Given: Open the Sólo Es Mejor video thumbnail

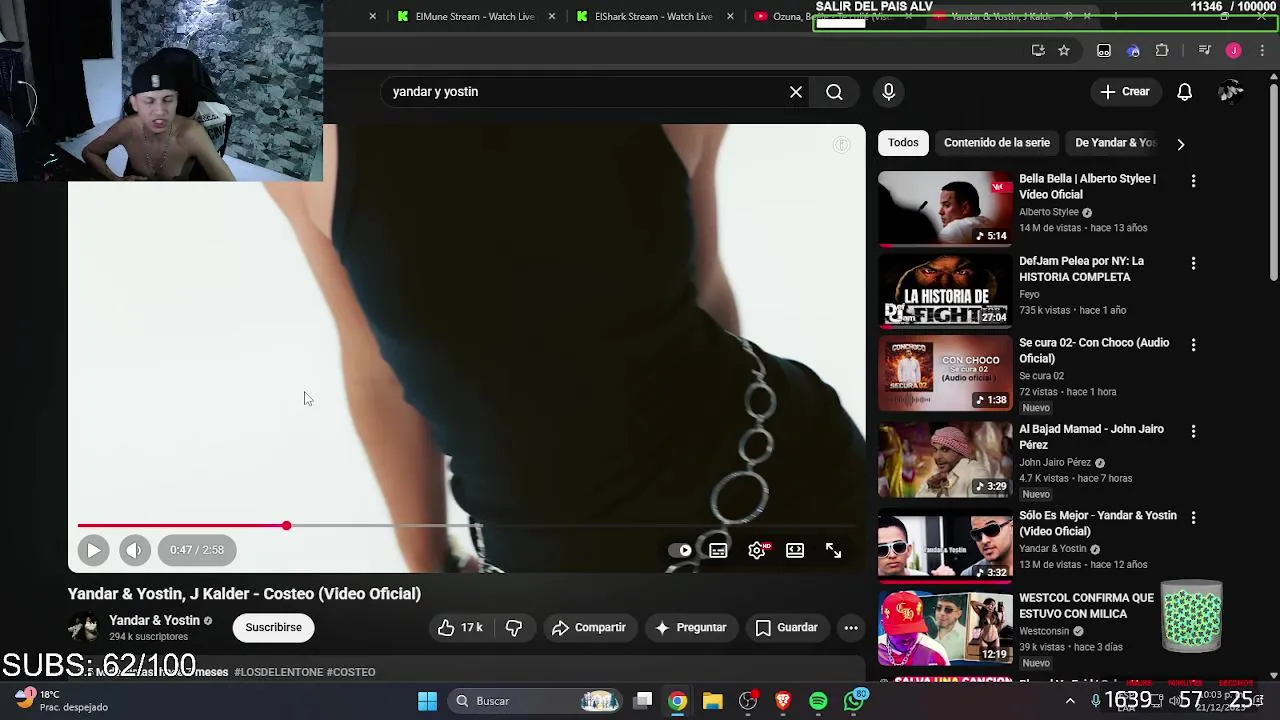Looking at the screenshot, I should [x=945, y=546].
